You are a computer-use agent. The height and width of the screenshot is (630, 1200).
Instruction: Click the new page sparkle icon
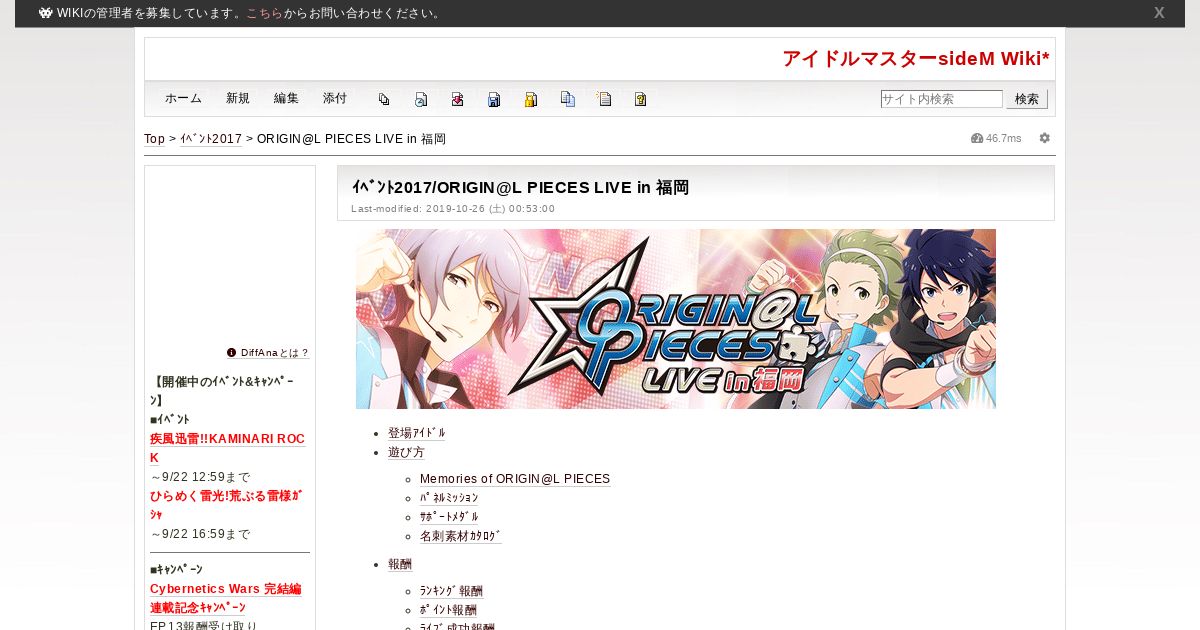click(604, 99)
